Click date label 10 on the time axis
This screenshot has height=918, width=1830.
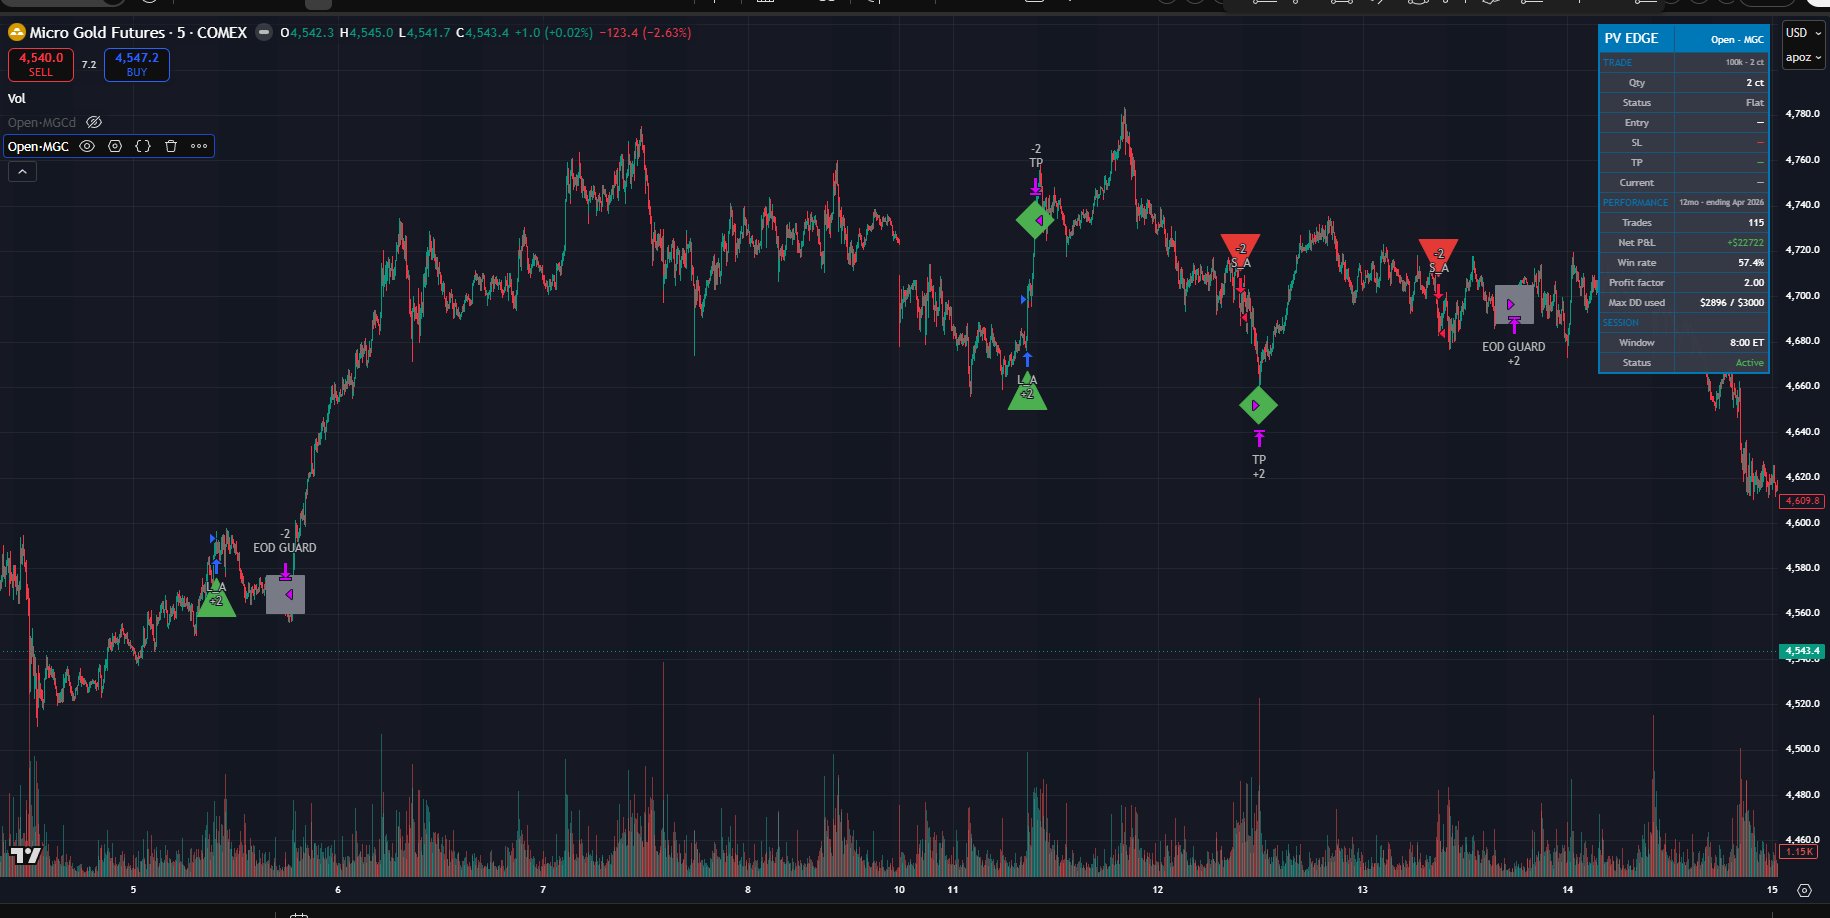(x=899, y=889)
